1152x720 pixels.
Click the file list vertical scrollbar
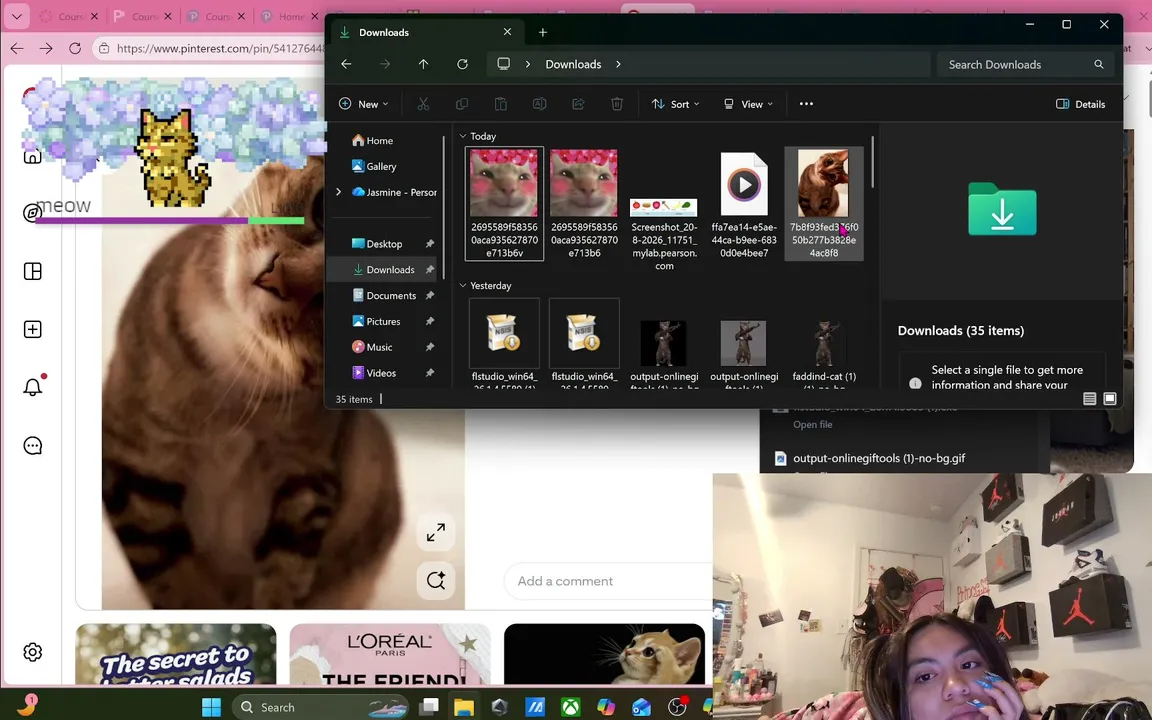tap(872, 162)
